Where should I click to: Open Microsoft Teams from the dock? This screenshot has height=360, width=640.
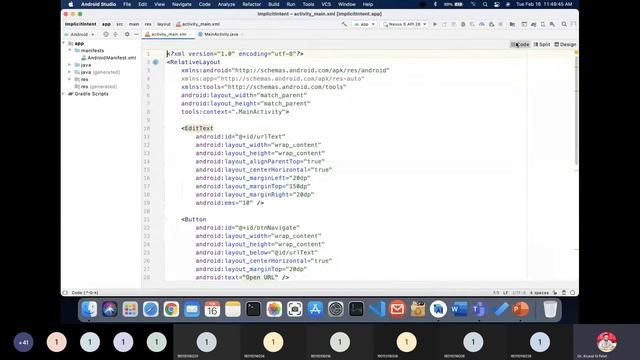pos(479,309)
